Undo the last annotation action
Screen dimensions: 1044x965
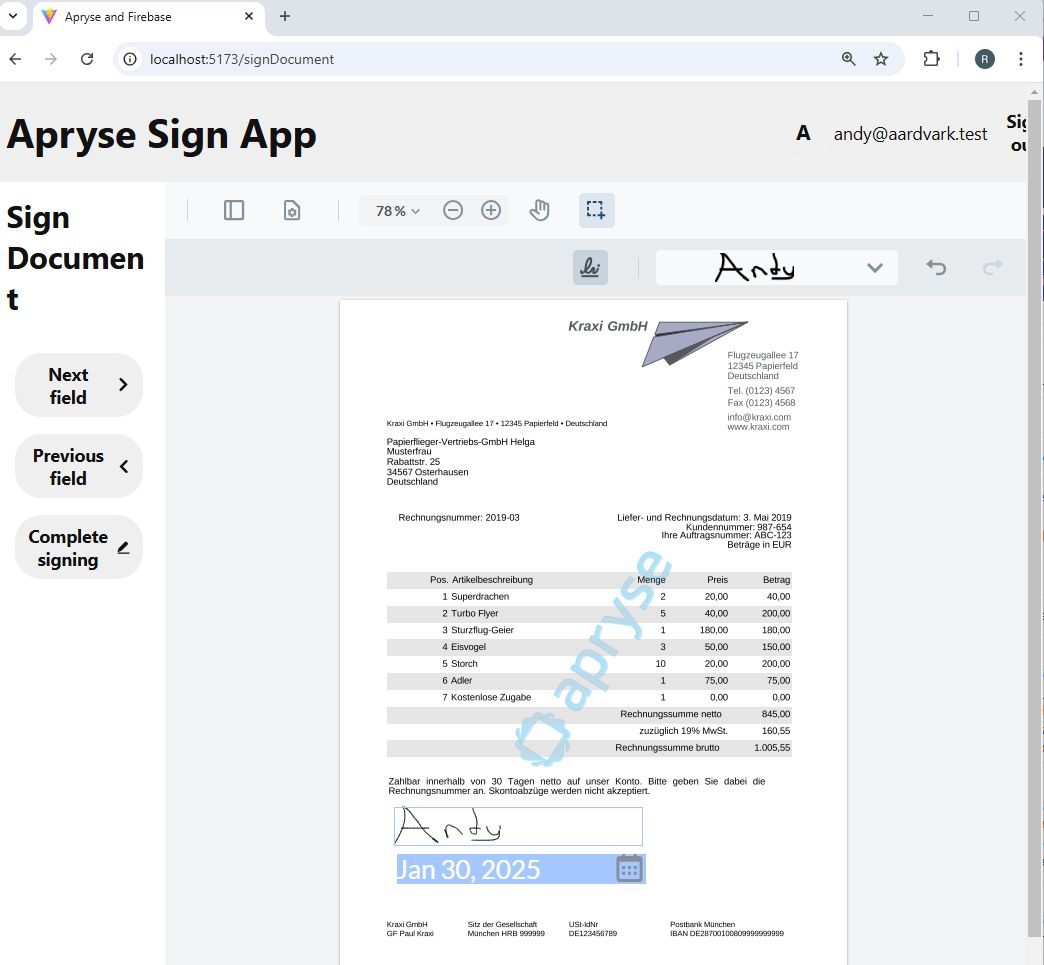[x=936, y=268]
